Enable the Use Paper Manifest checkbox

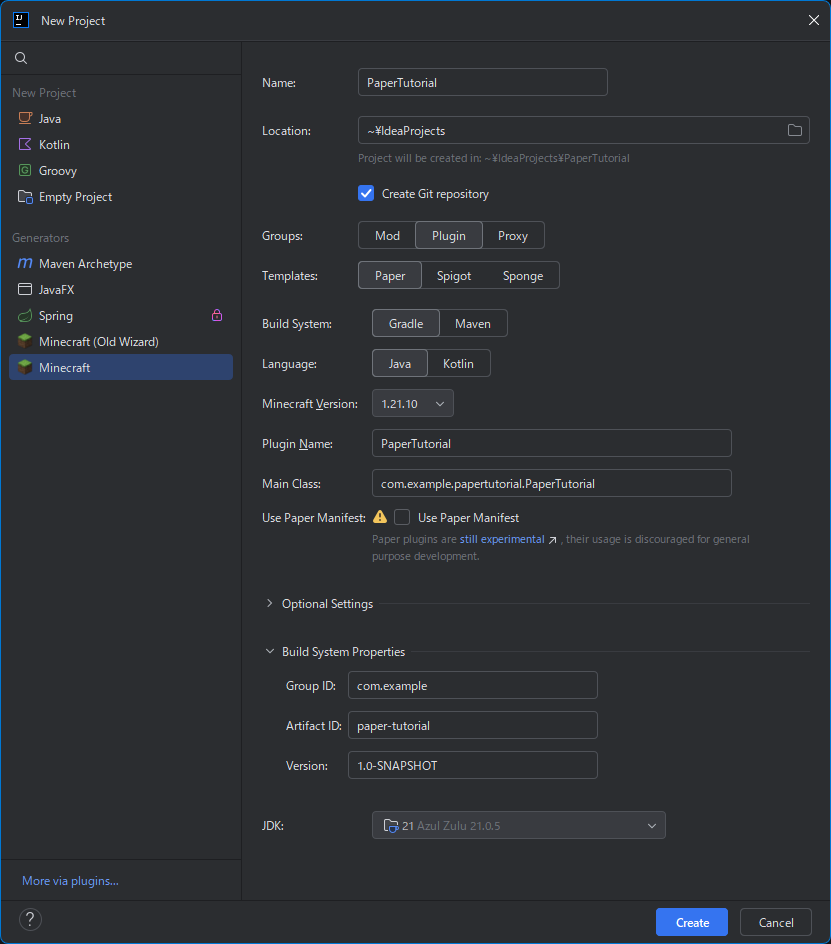click(x=402, y=517)
